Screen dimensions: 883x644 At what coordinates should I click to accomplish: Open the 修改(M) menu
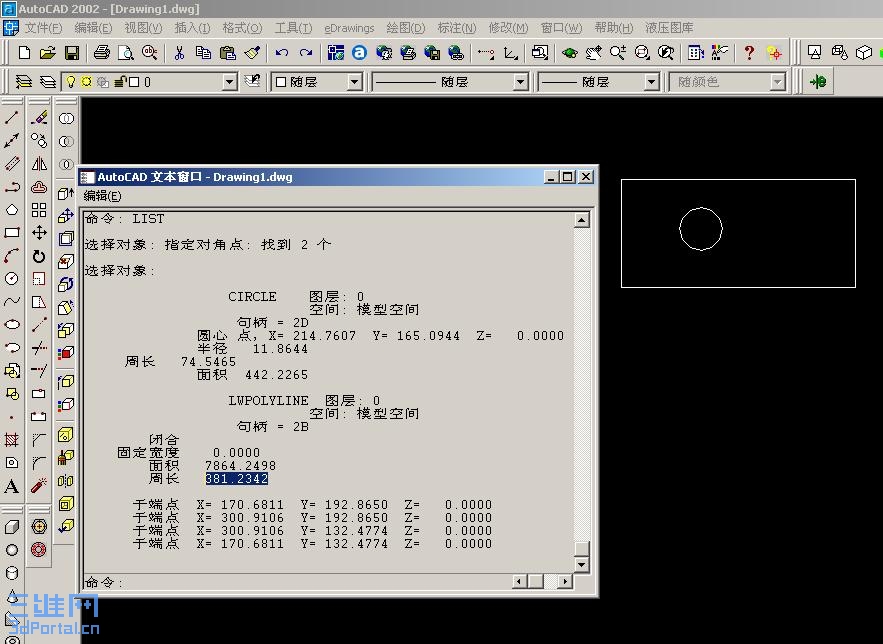(x=508, y=28)
